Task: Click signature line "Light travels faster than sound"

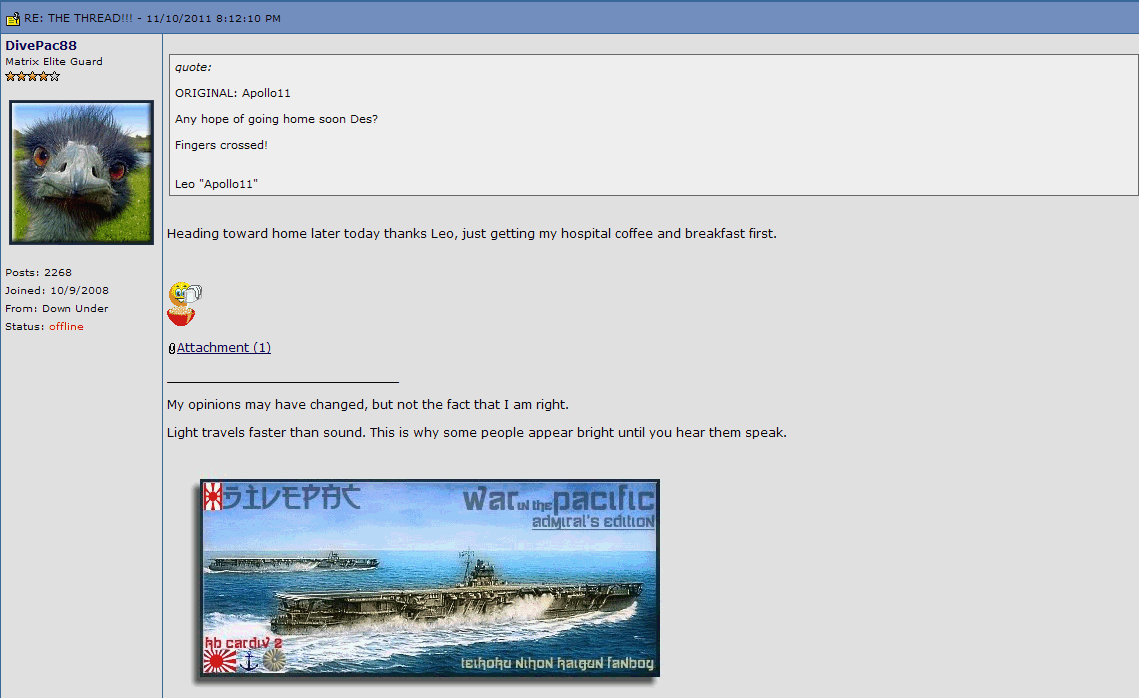Action: (x=266, y=433)
